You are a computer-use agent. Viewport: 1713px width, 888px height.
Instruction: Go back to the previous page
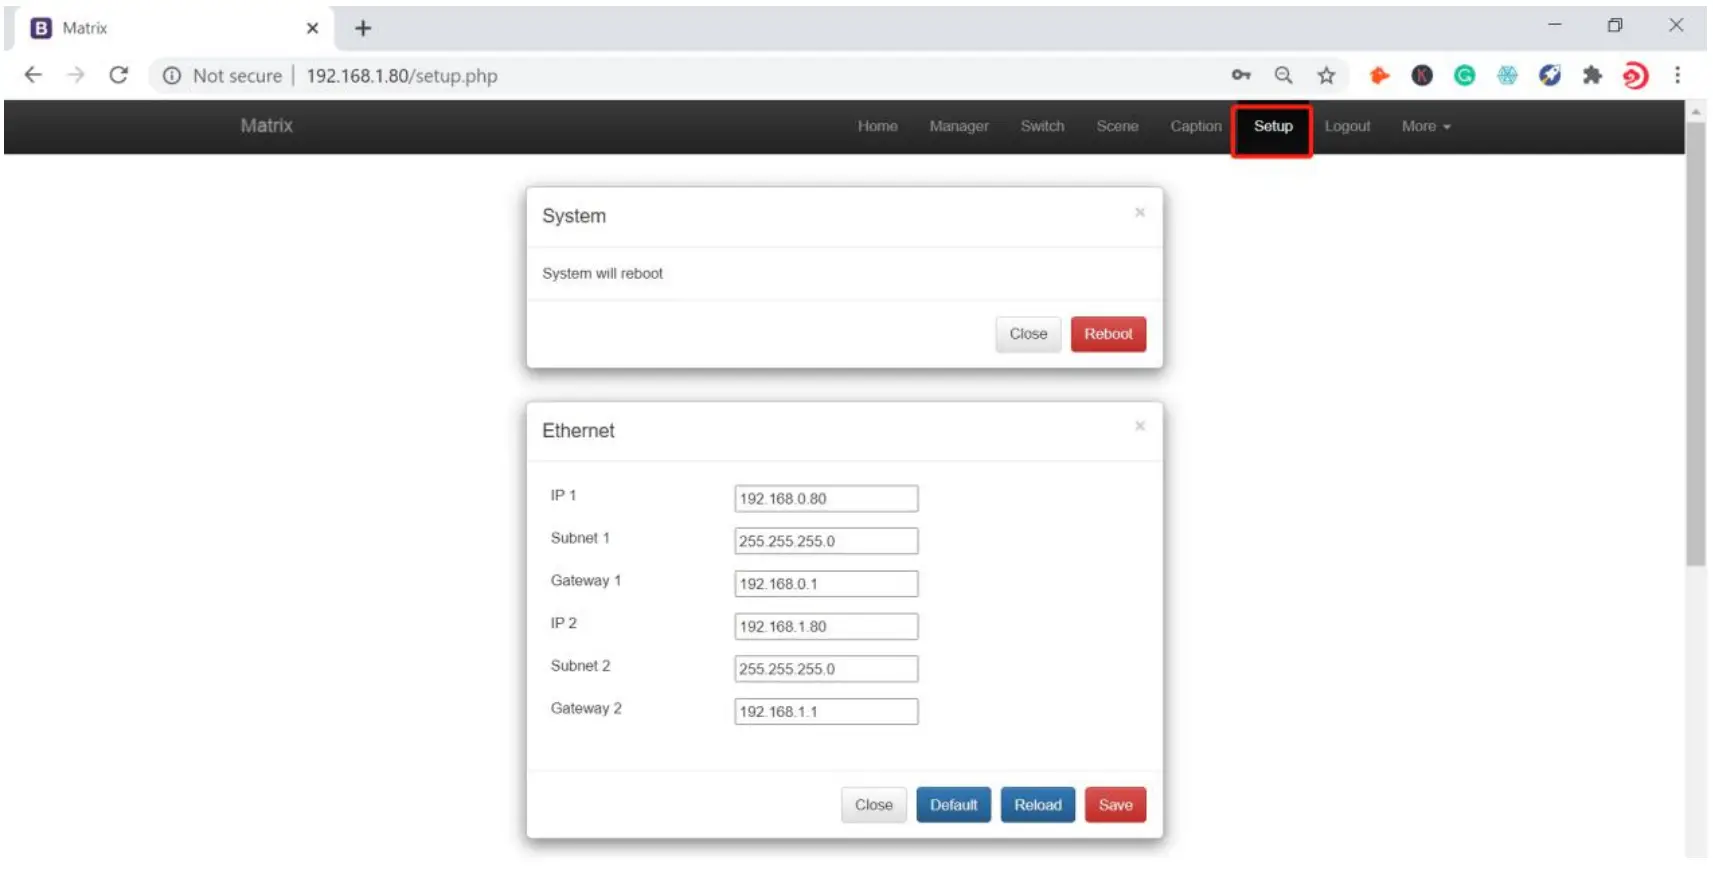(33, 75)
